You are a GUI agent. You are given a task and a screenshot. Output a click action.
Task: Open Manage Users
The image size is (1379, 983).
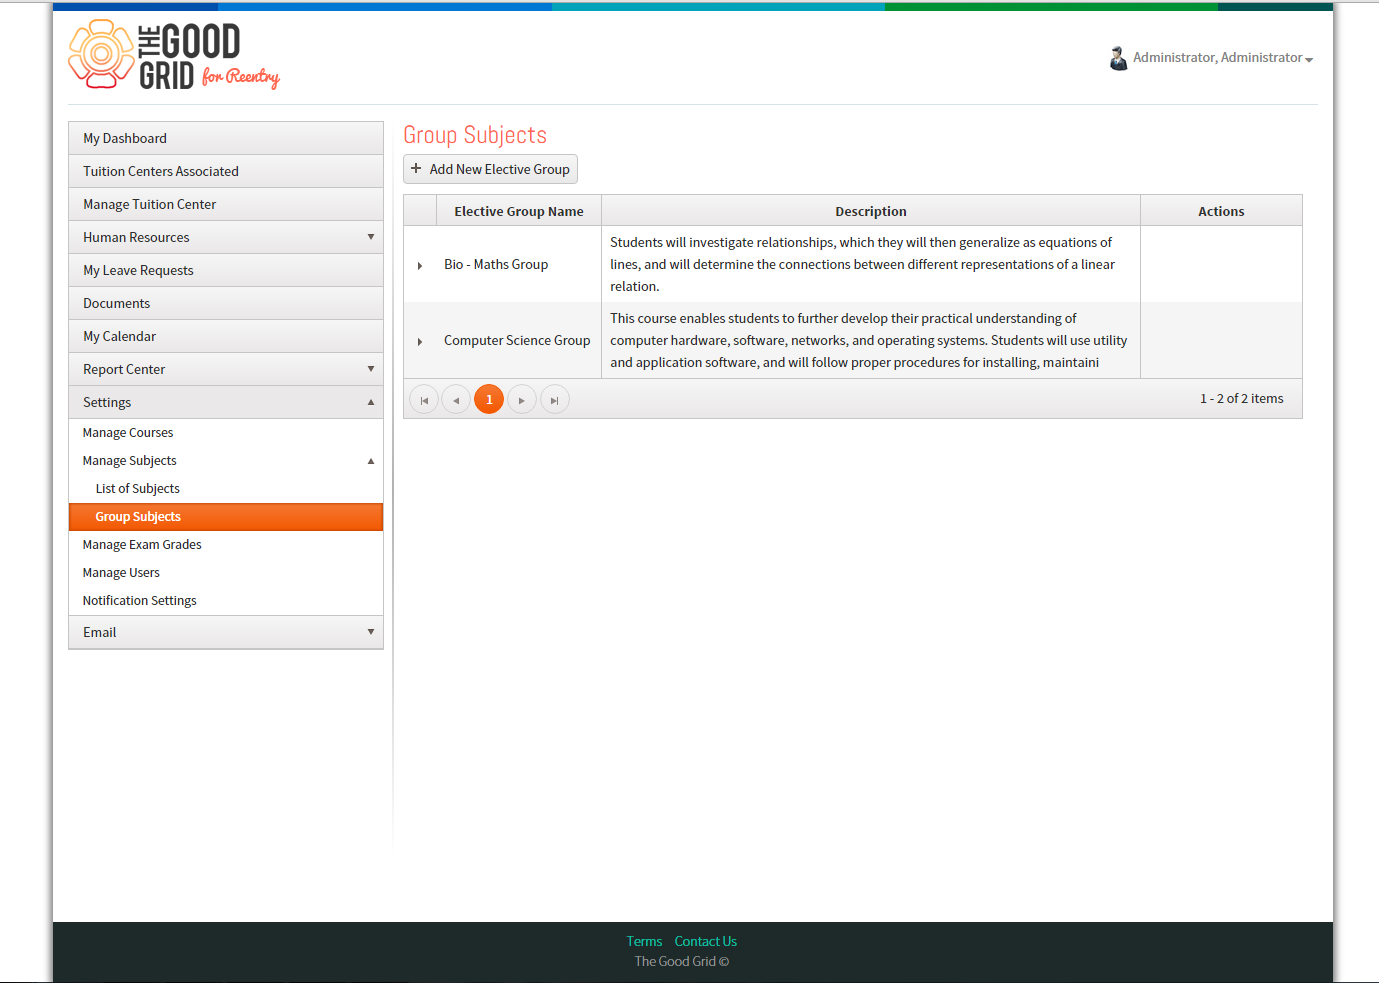click(226, 573)
